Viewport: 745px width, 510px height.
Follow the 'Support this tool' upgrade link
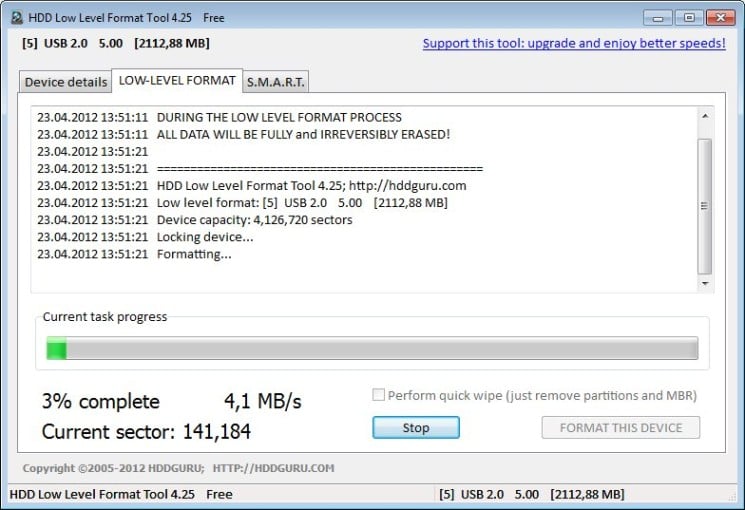click(x=574, y=43)
